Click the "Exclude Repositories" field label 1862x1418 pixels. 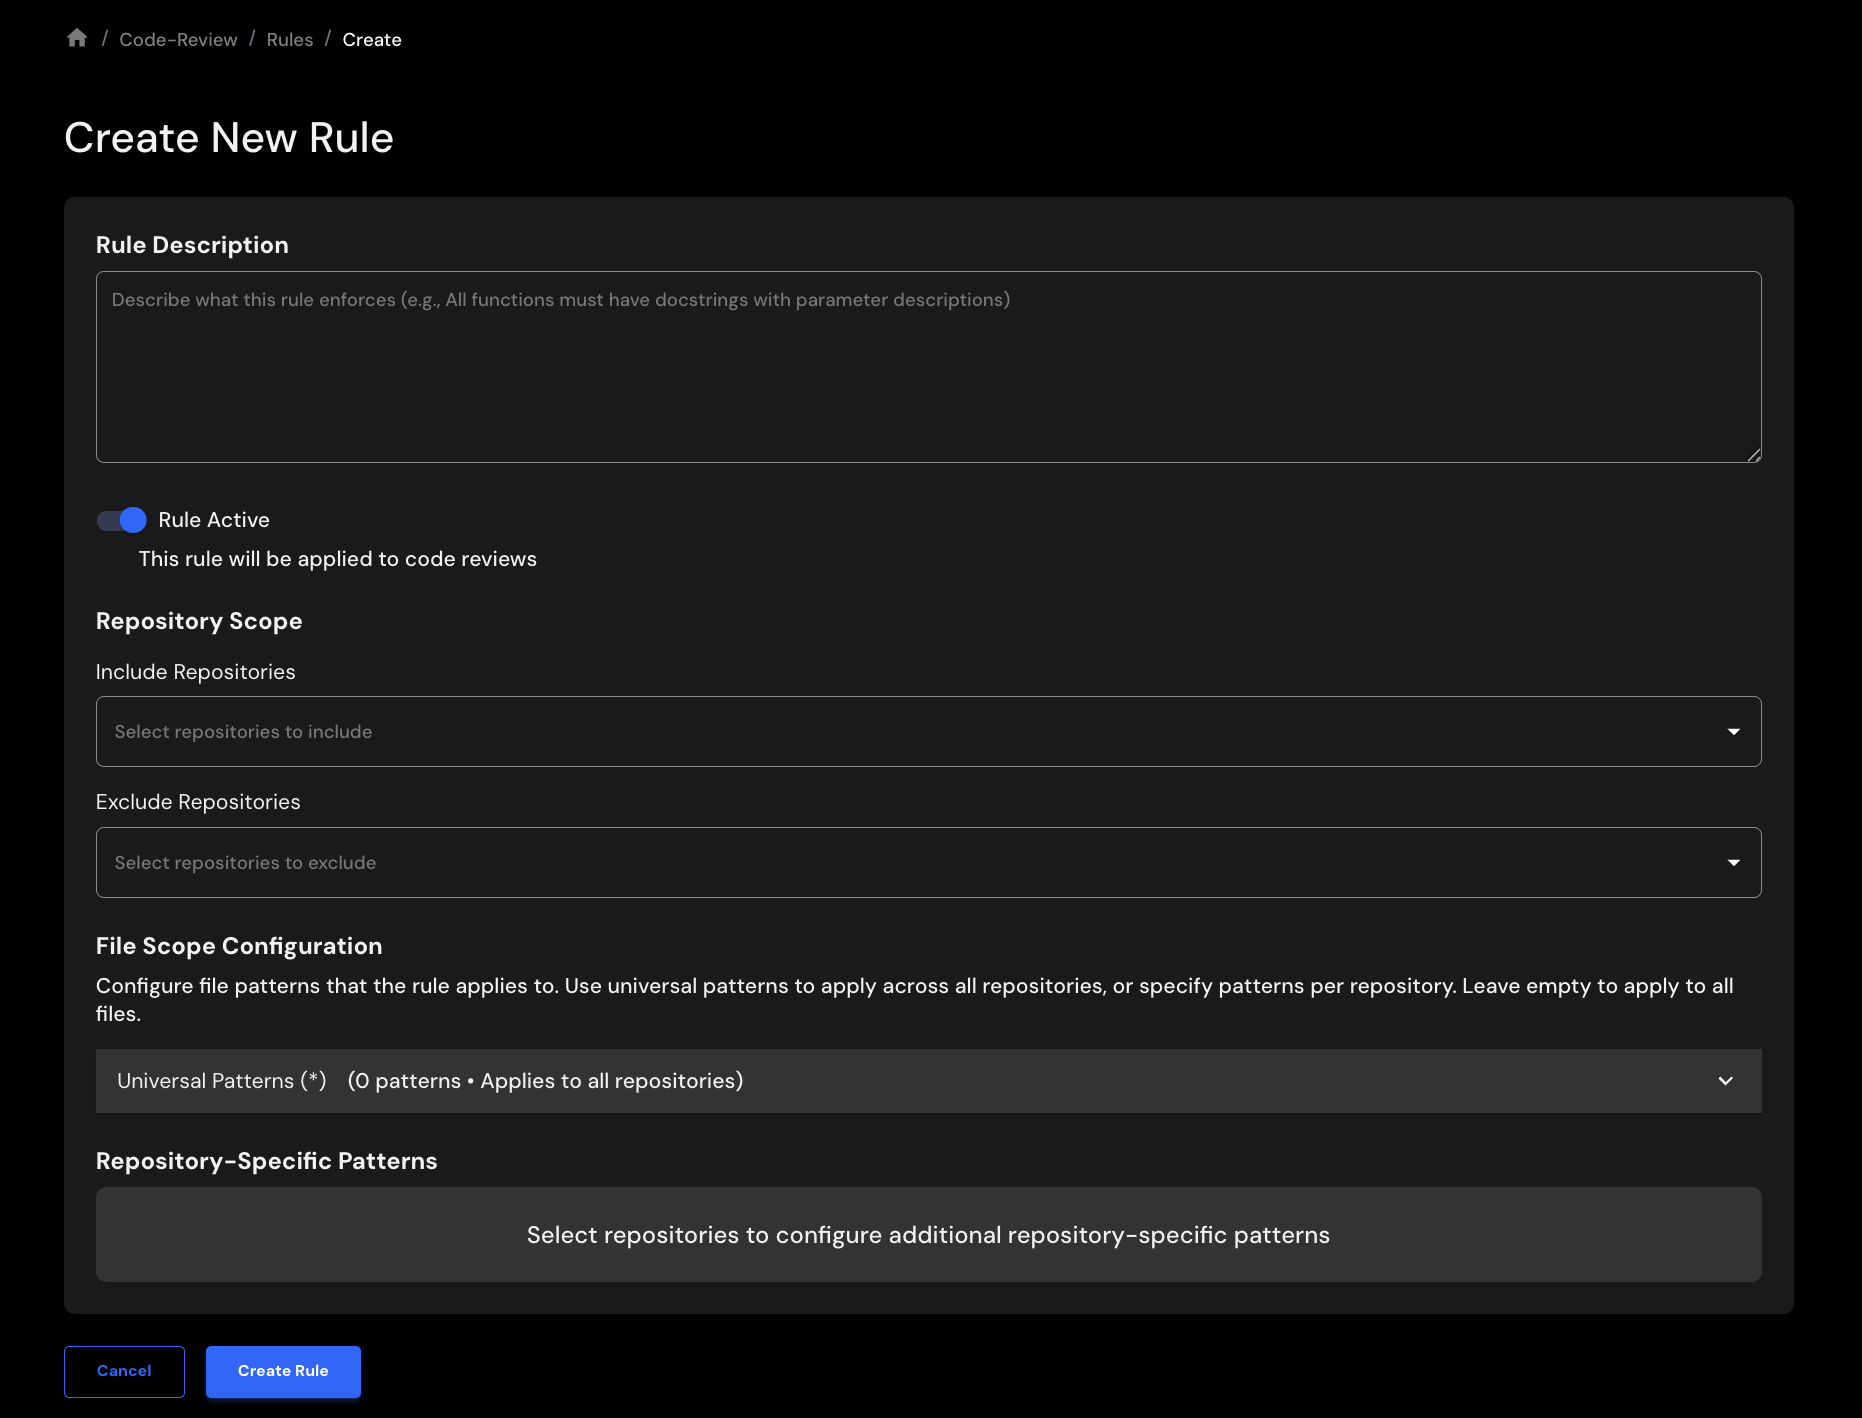(198, 802)
